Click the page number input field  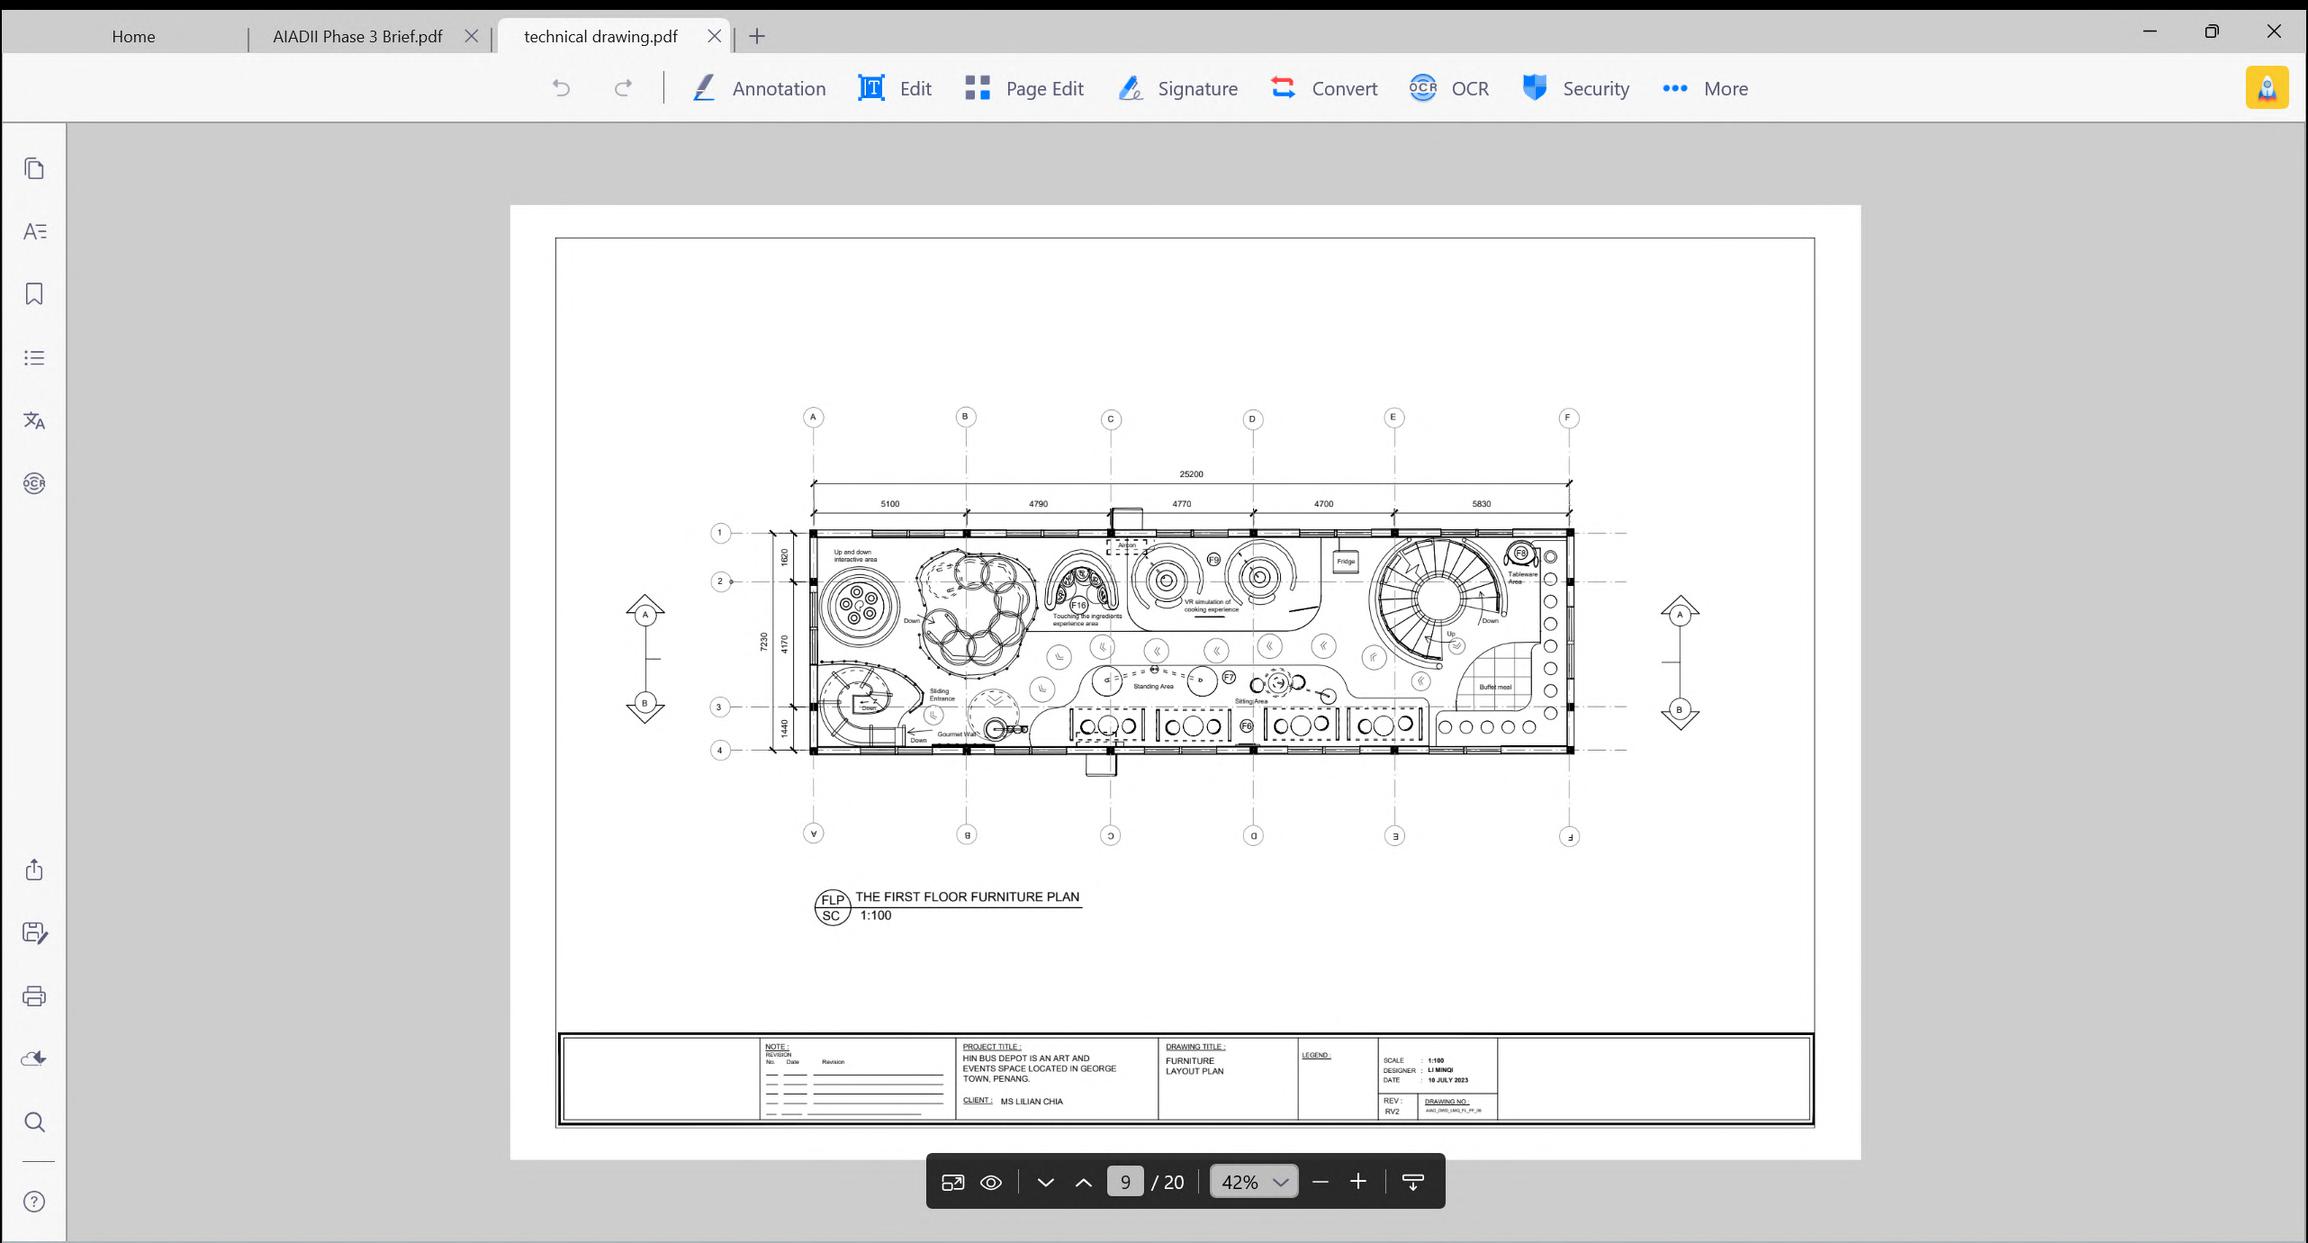[x=1125, y=1182]
